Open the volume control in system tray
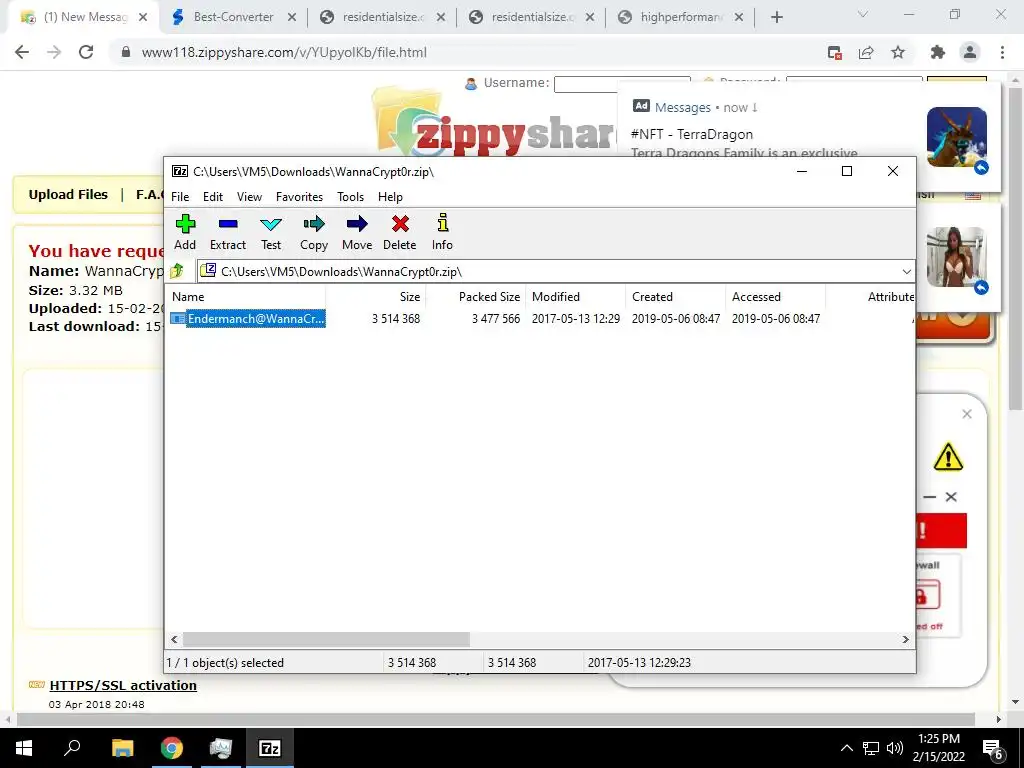This screenshot has width=1024, height=768. [x=895, y=748]
